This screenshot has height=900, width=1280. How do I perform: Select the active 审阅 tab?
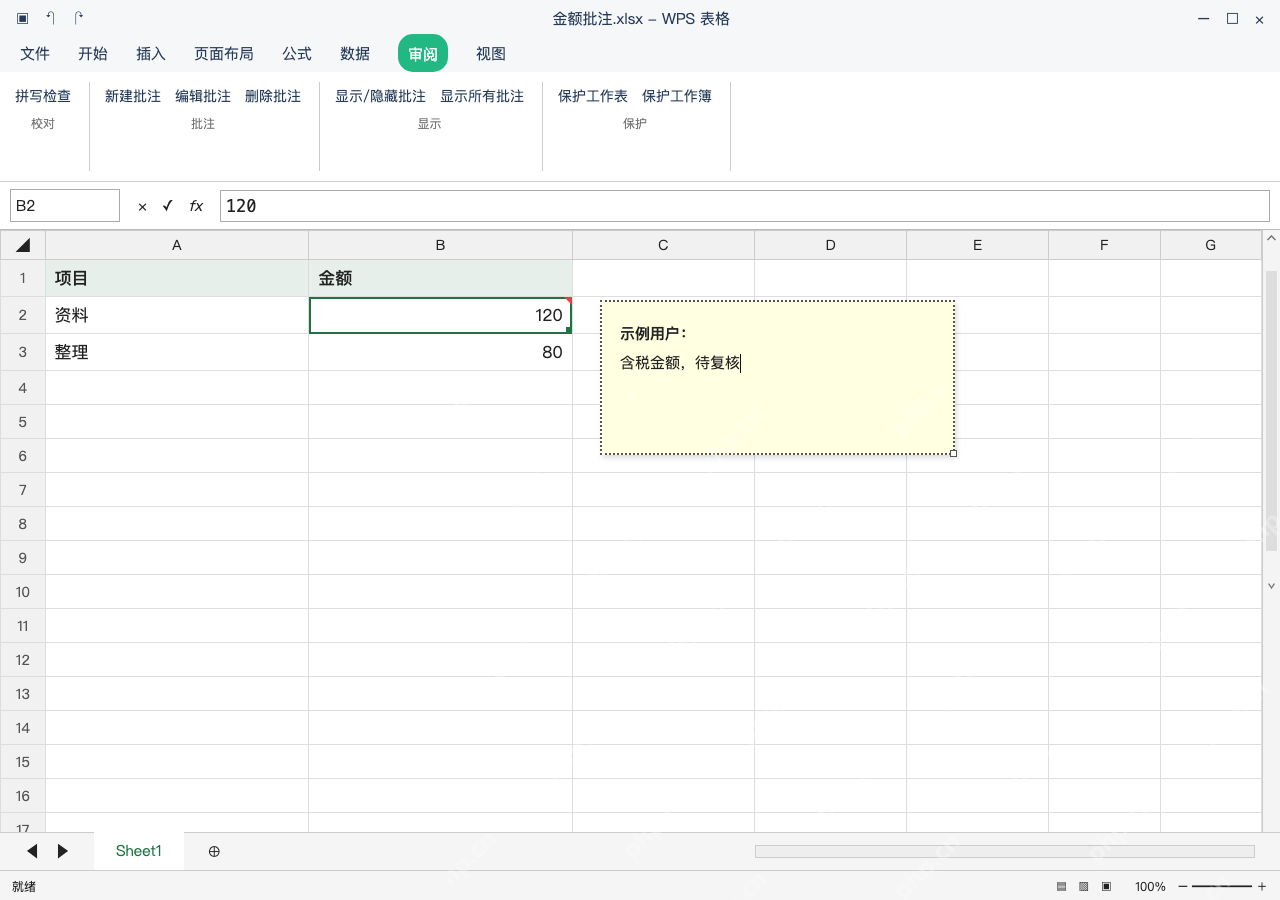[x=423, y=54]
